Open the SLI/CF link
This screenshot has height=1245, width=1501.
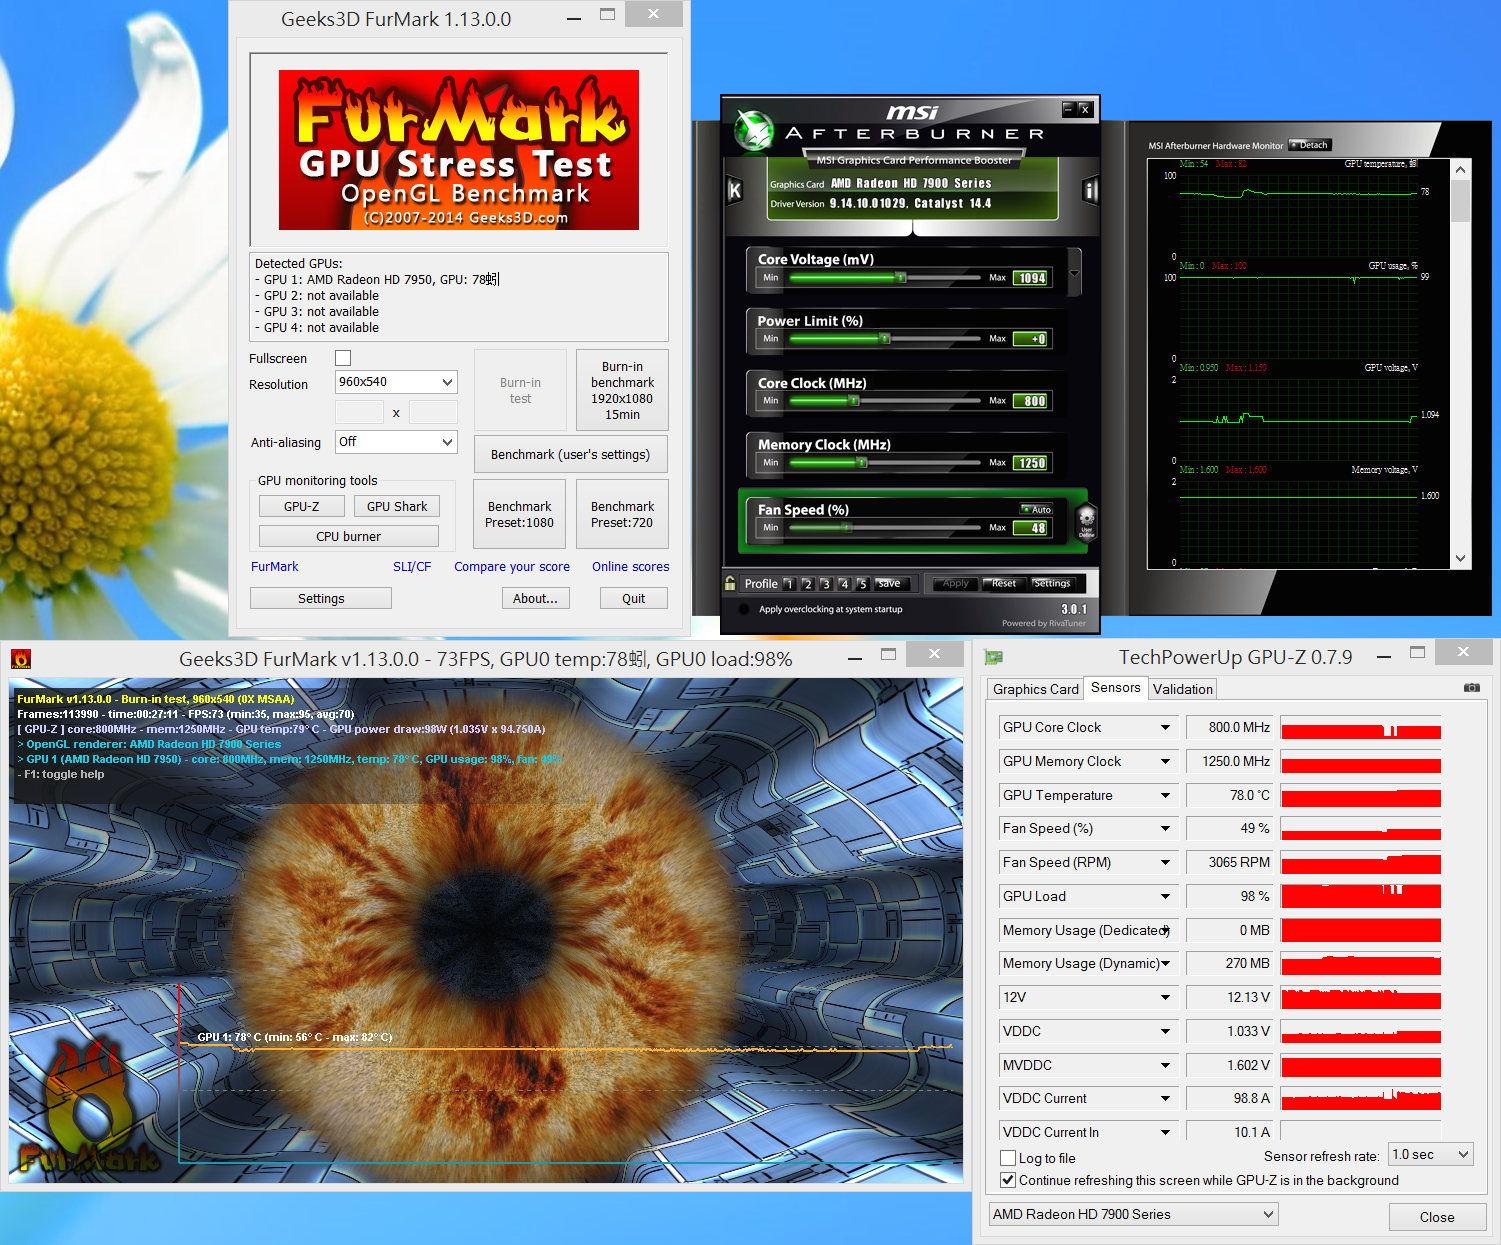[412, 566]
